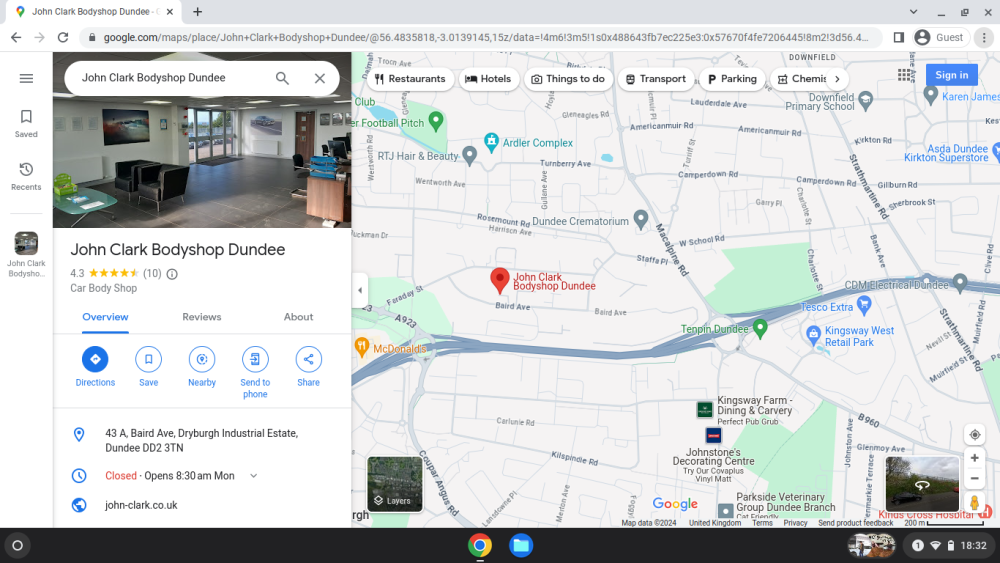This screenshot has width=1000, height=563.
Task: Click the Tenpin Dundee map marker
Action: point(760,328)
